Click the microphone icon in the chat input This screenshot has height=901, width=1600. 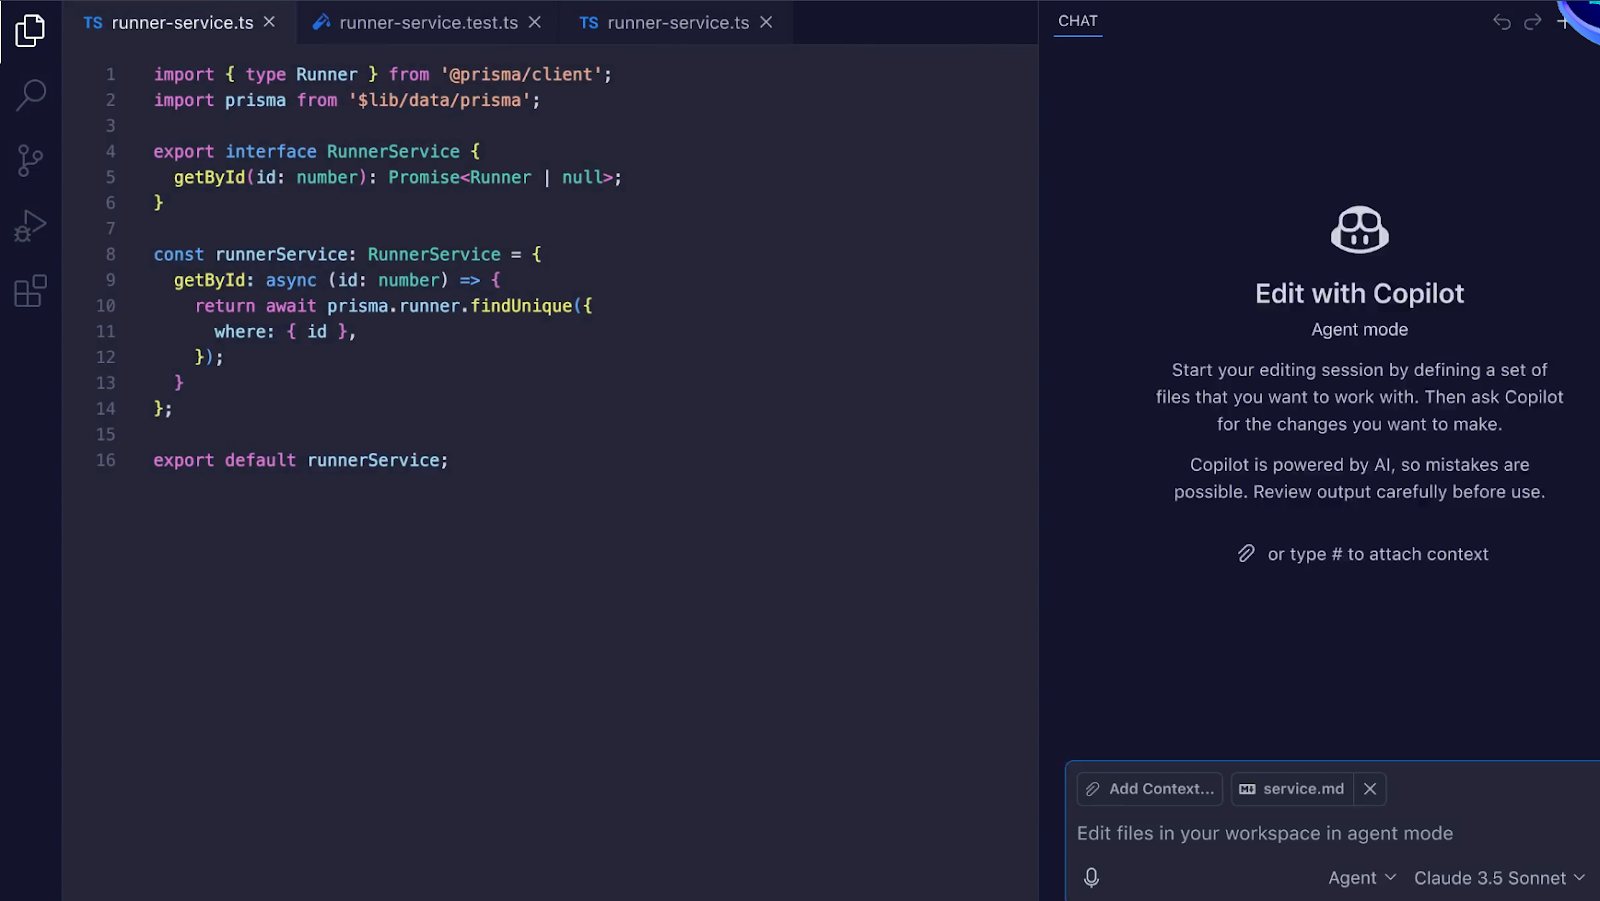coord(1091,878)
